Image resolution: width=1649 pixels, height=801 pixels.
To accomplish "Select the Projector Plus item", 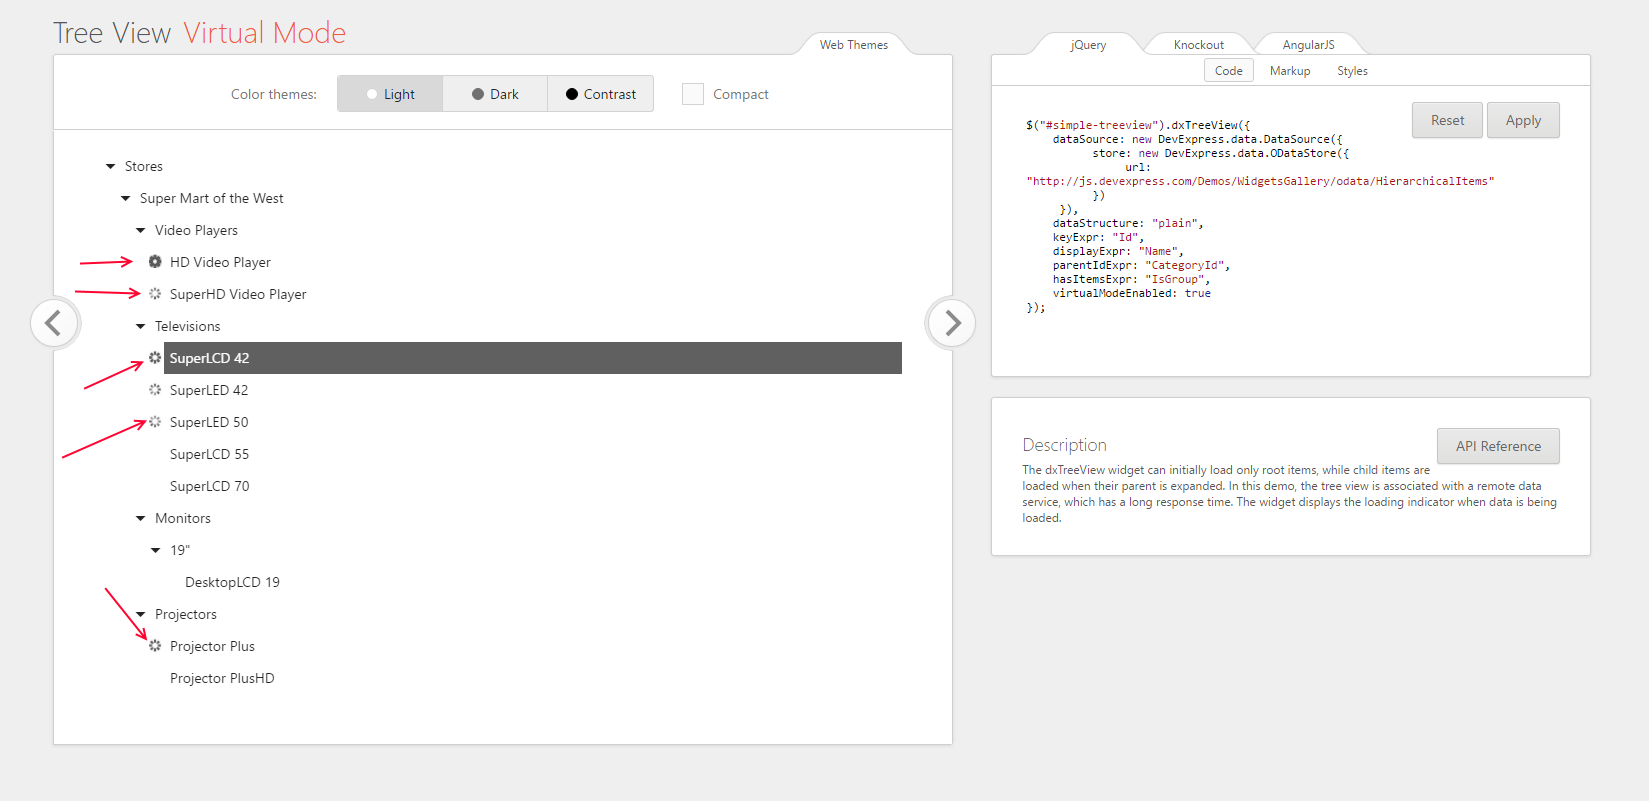I will 212,646.
